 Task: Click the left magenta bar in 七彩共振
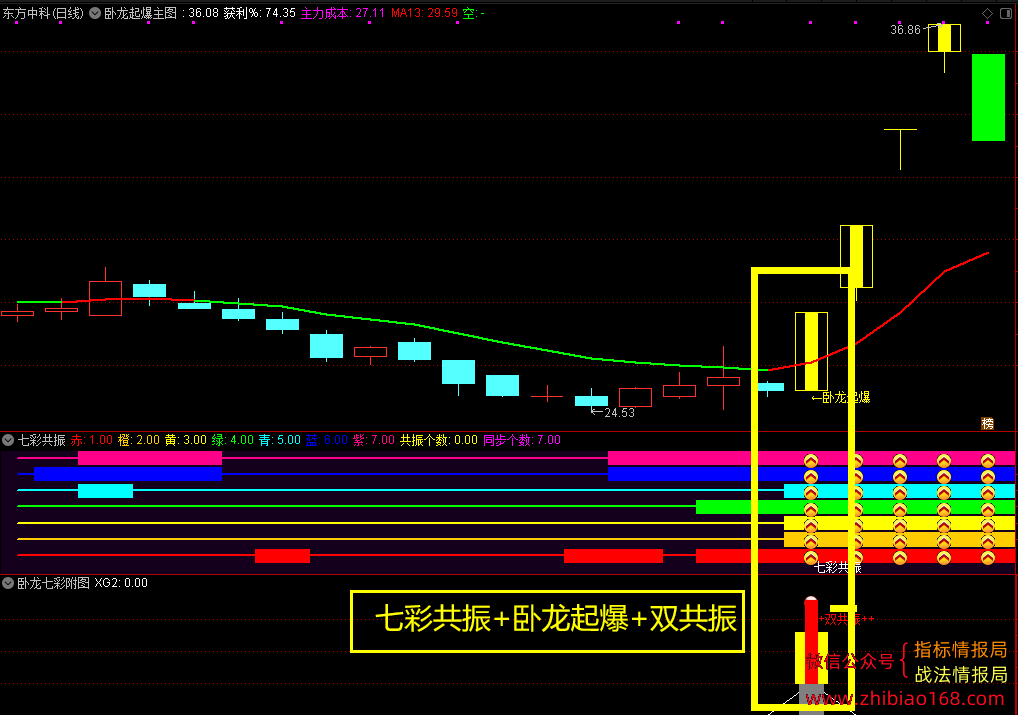(149, 458)
